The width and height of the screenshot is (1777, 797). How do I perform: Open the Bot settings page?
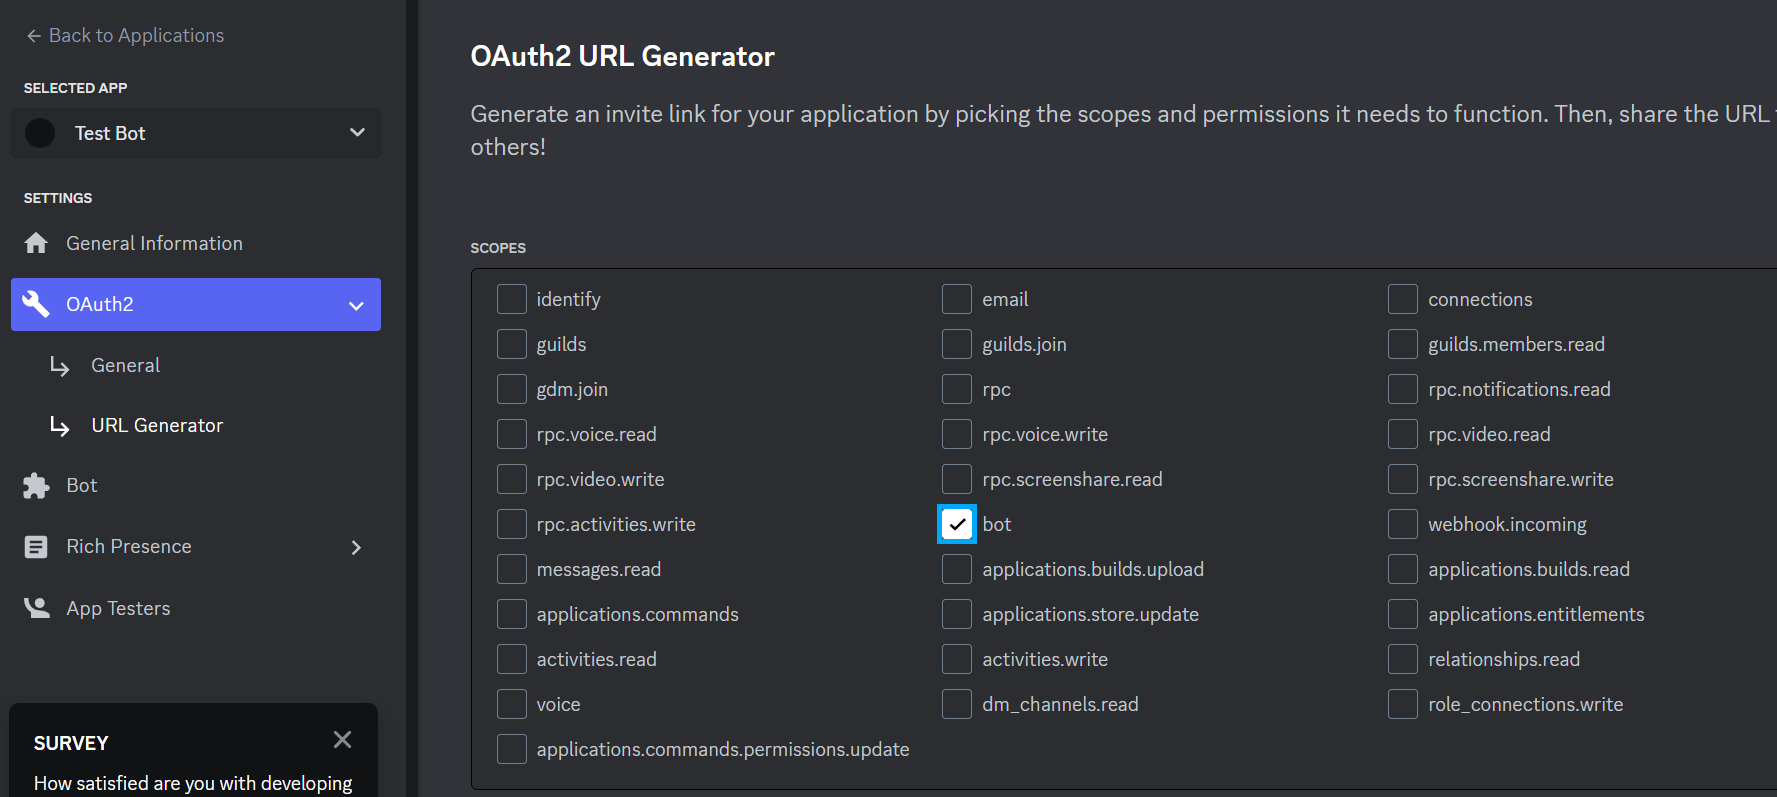coord(81,485)
